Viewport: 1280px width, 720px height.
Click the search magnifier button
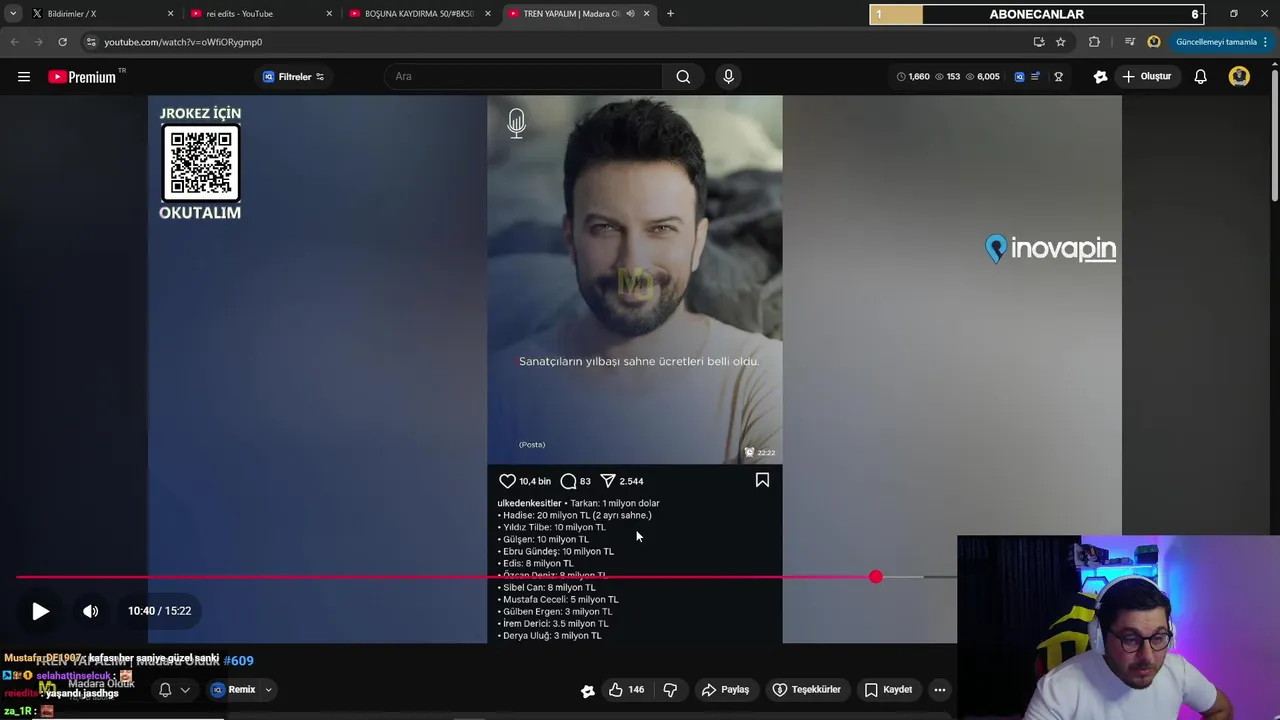683,76
